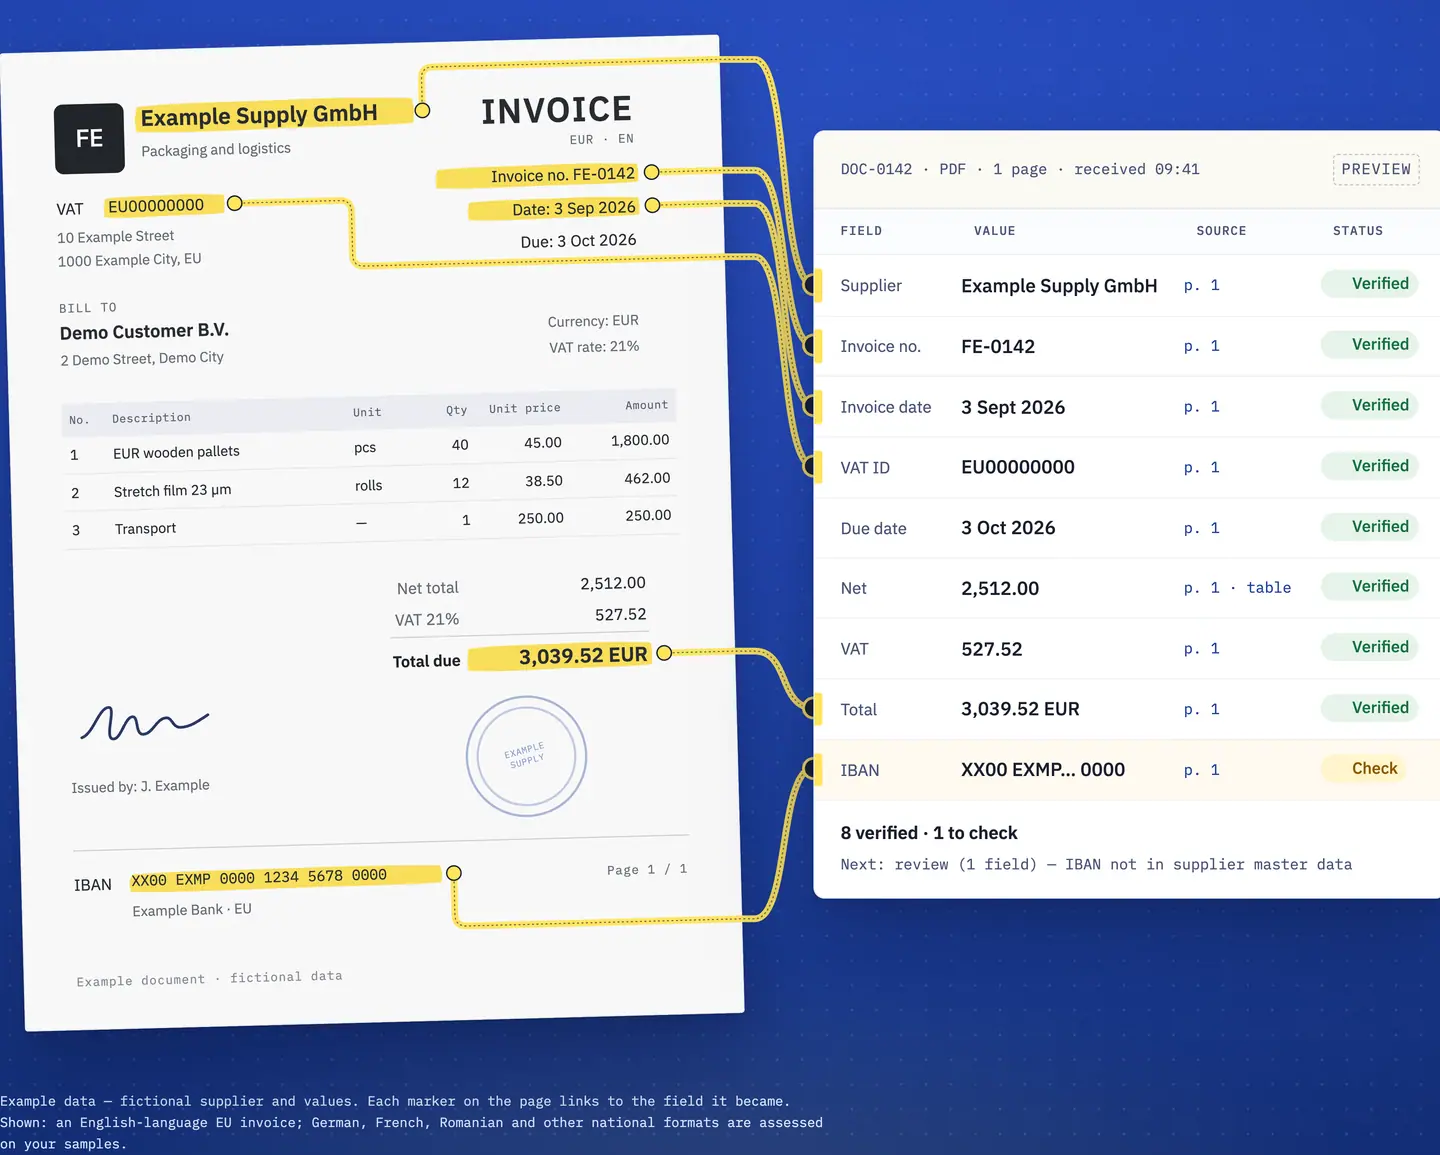
Task: Click the '8 verified · 1 to check' summary
Action: pyautogui.click(x=929, y=833)
